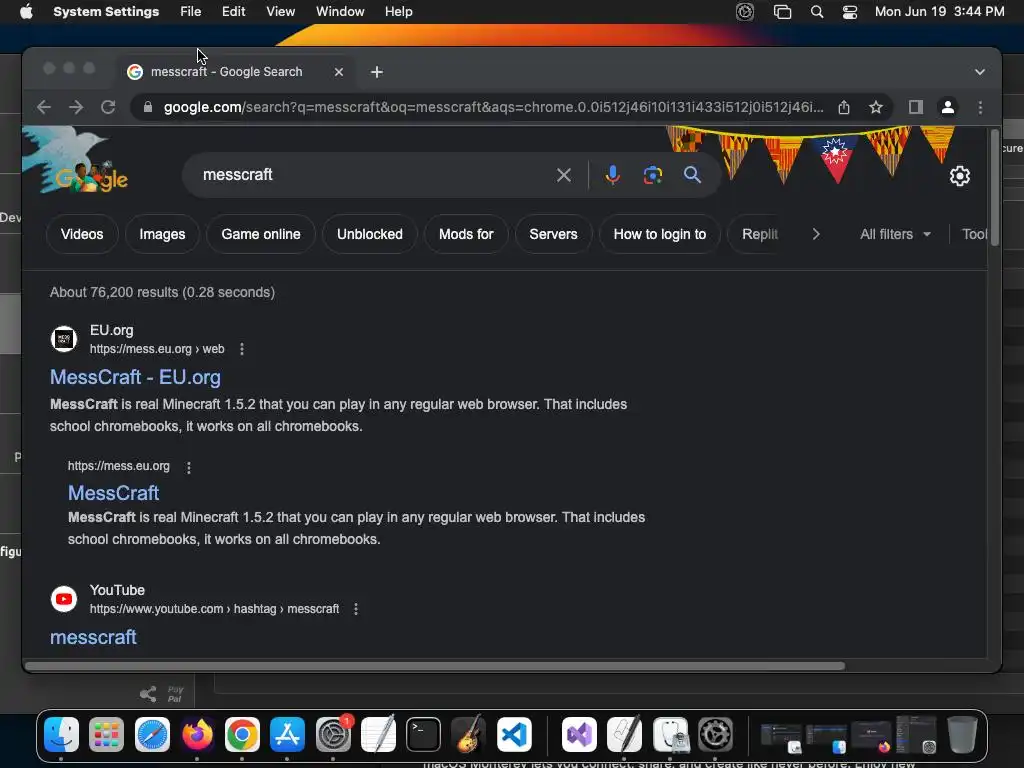Screen dimensions: 1024x768
Task: Start voice search with the microphone
Action: 613,175
